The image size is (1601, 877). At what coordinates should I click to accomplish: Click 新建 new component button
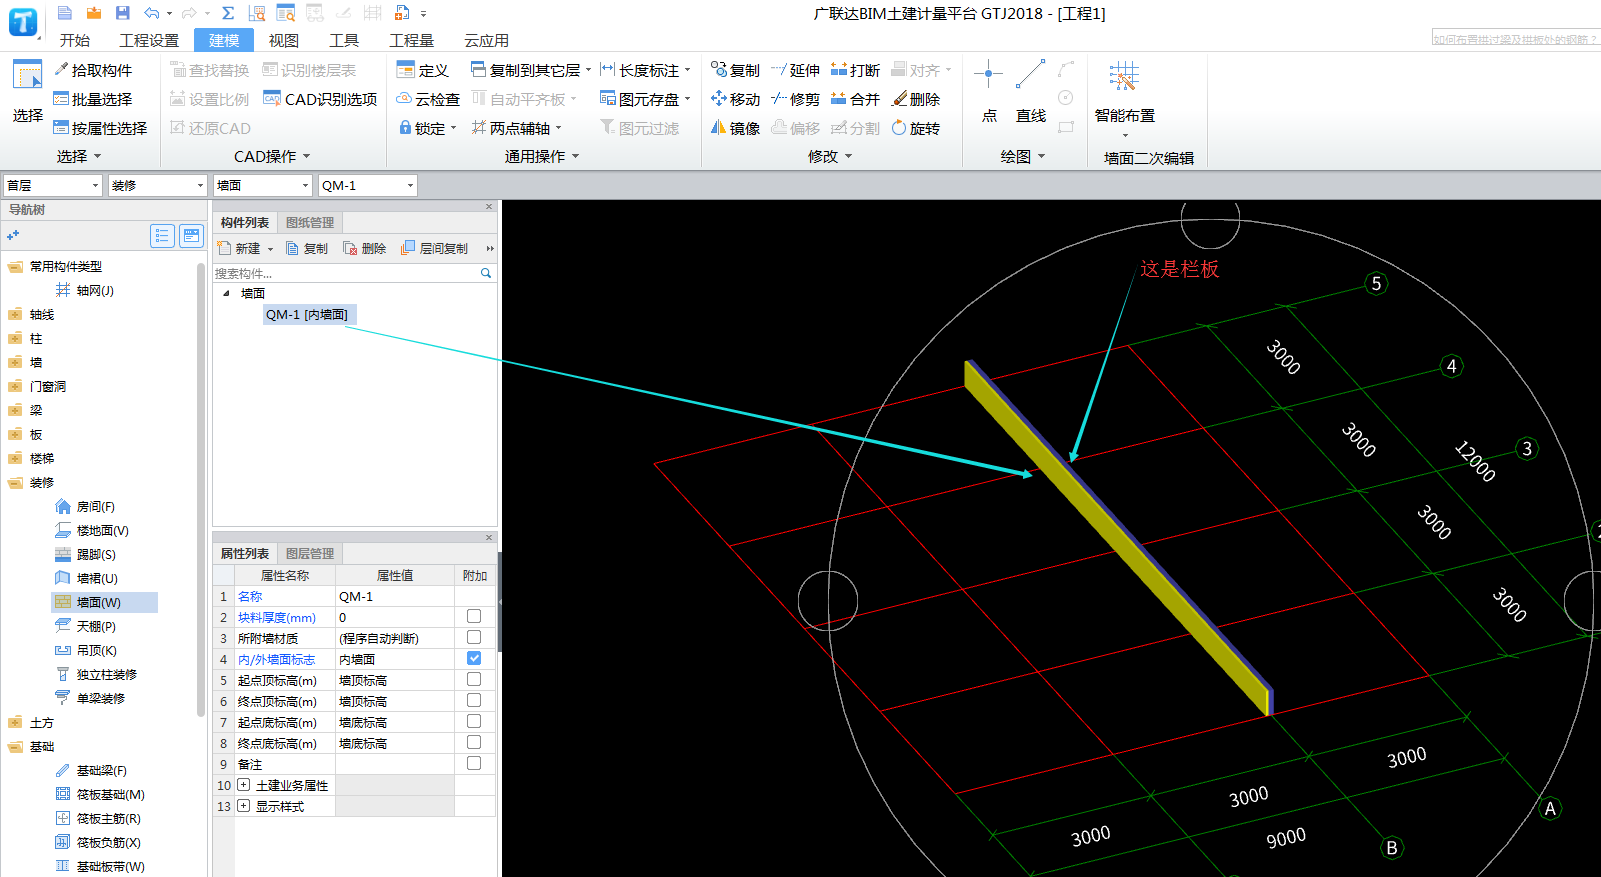pyautogui.click(x=245, y=248)
